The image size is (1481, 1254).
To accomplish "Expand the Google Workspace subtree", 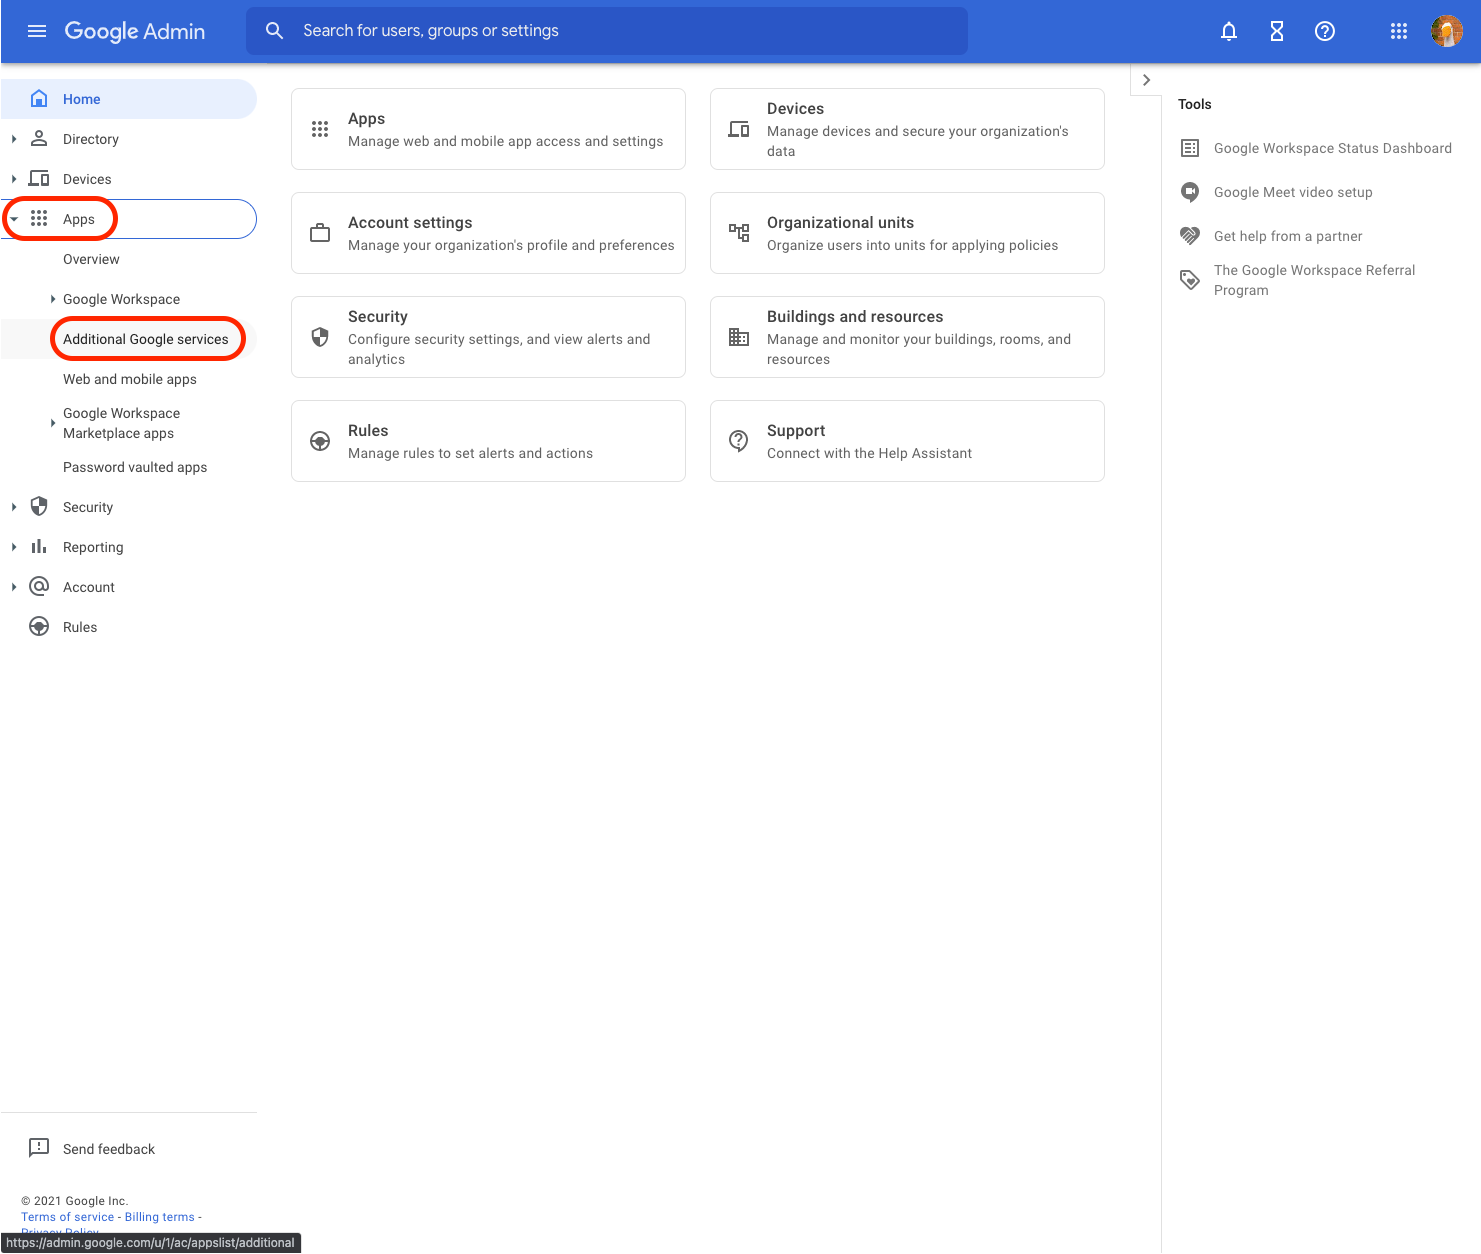I will (53, 299).
